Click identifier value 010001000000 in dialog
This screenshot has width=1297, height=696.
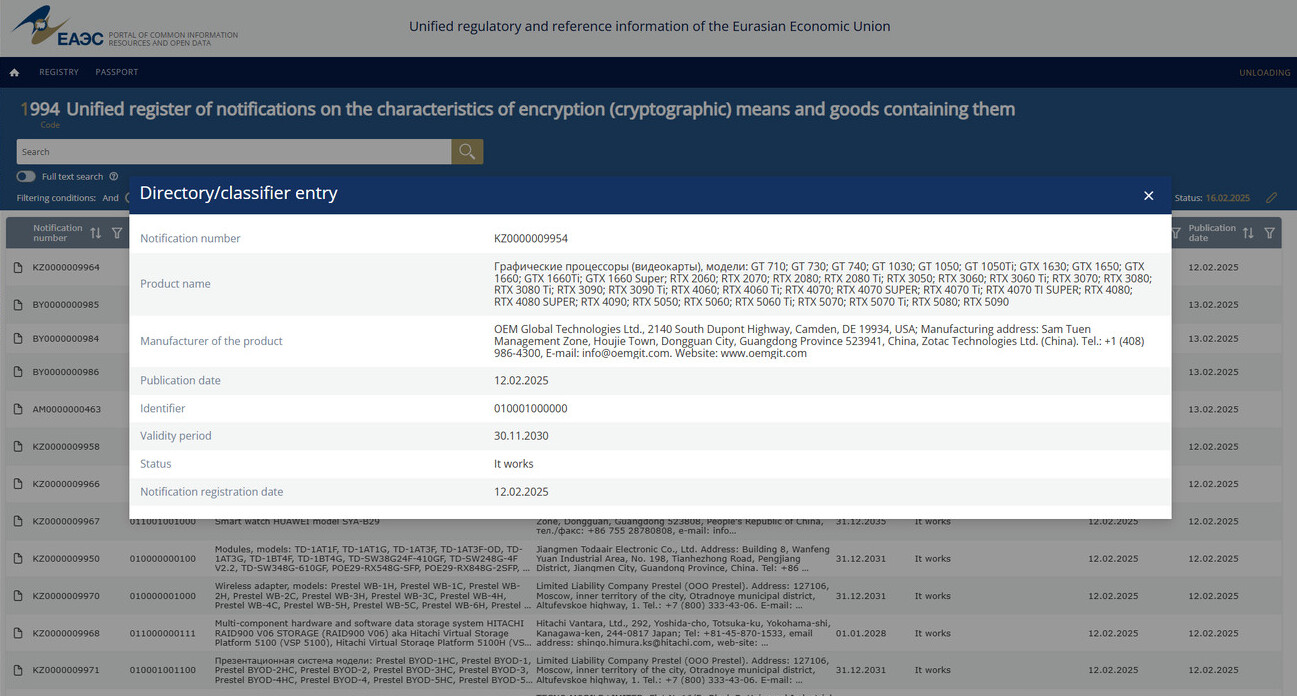[531, 409]
